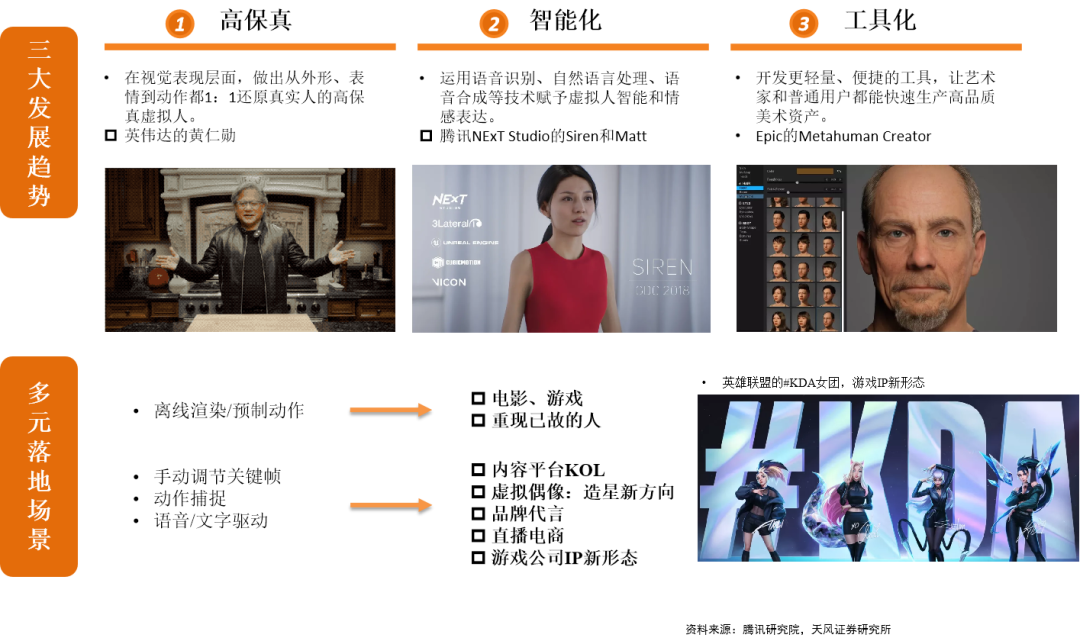
Task: Click the item 游戏公司IP新形态
Action: pos(565,558)
